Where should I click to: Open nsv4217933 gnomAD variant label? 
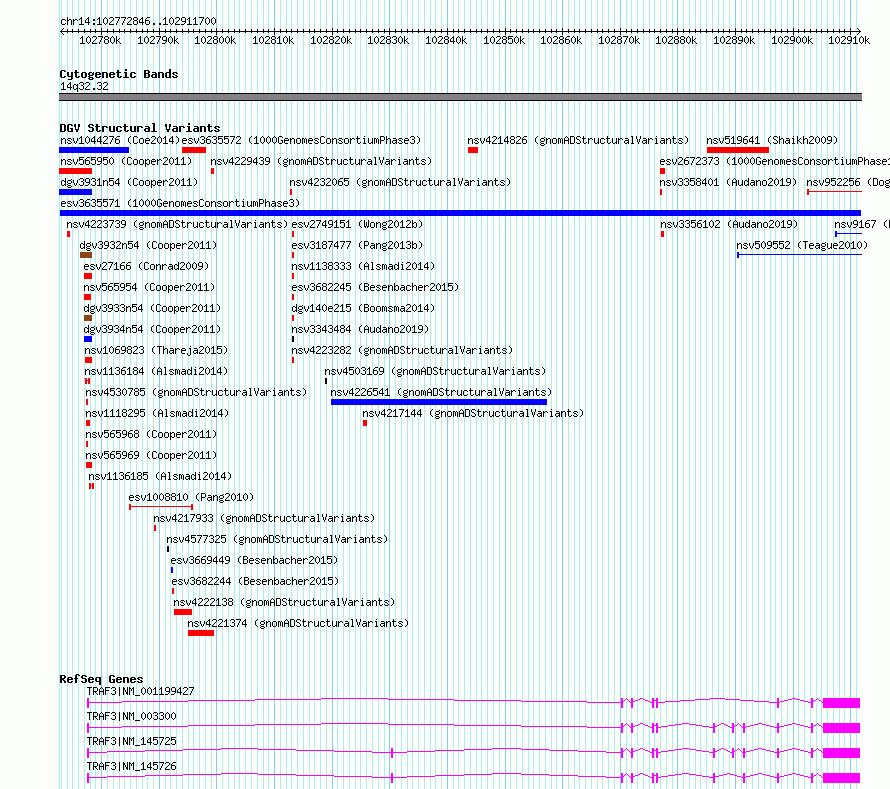264,518
